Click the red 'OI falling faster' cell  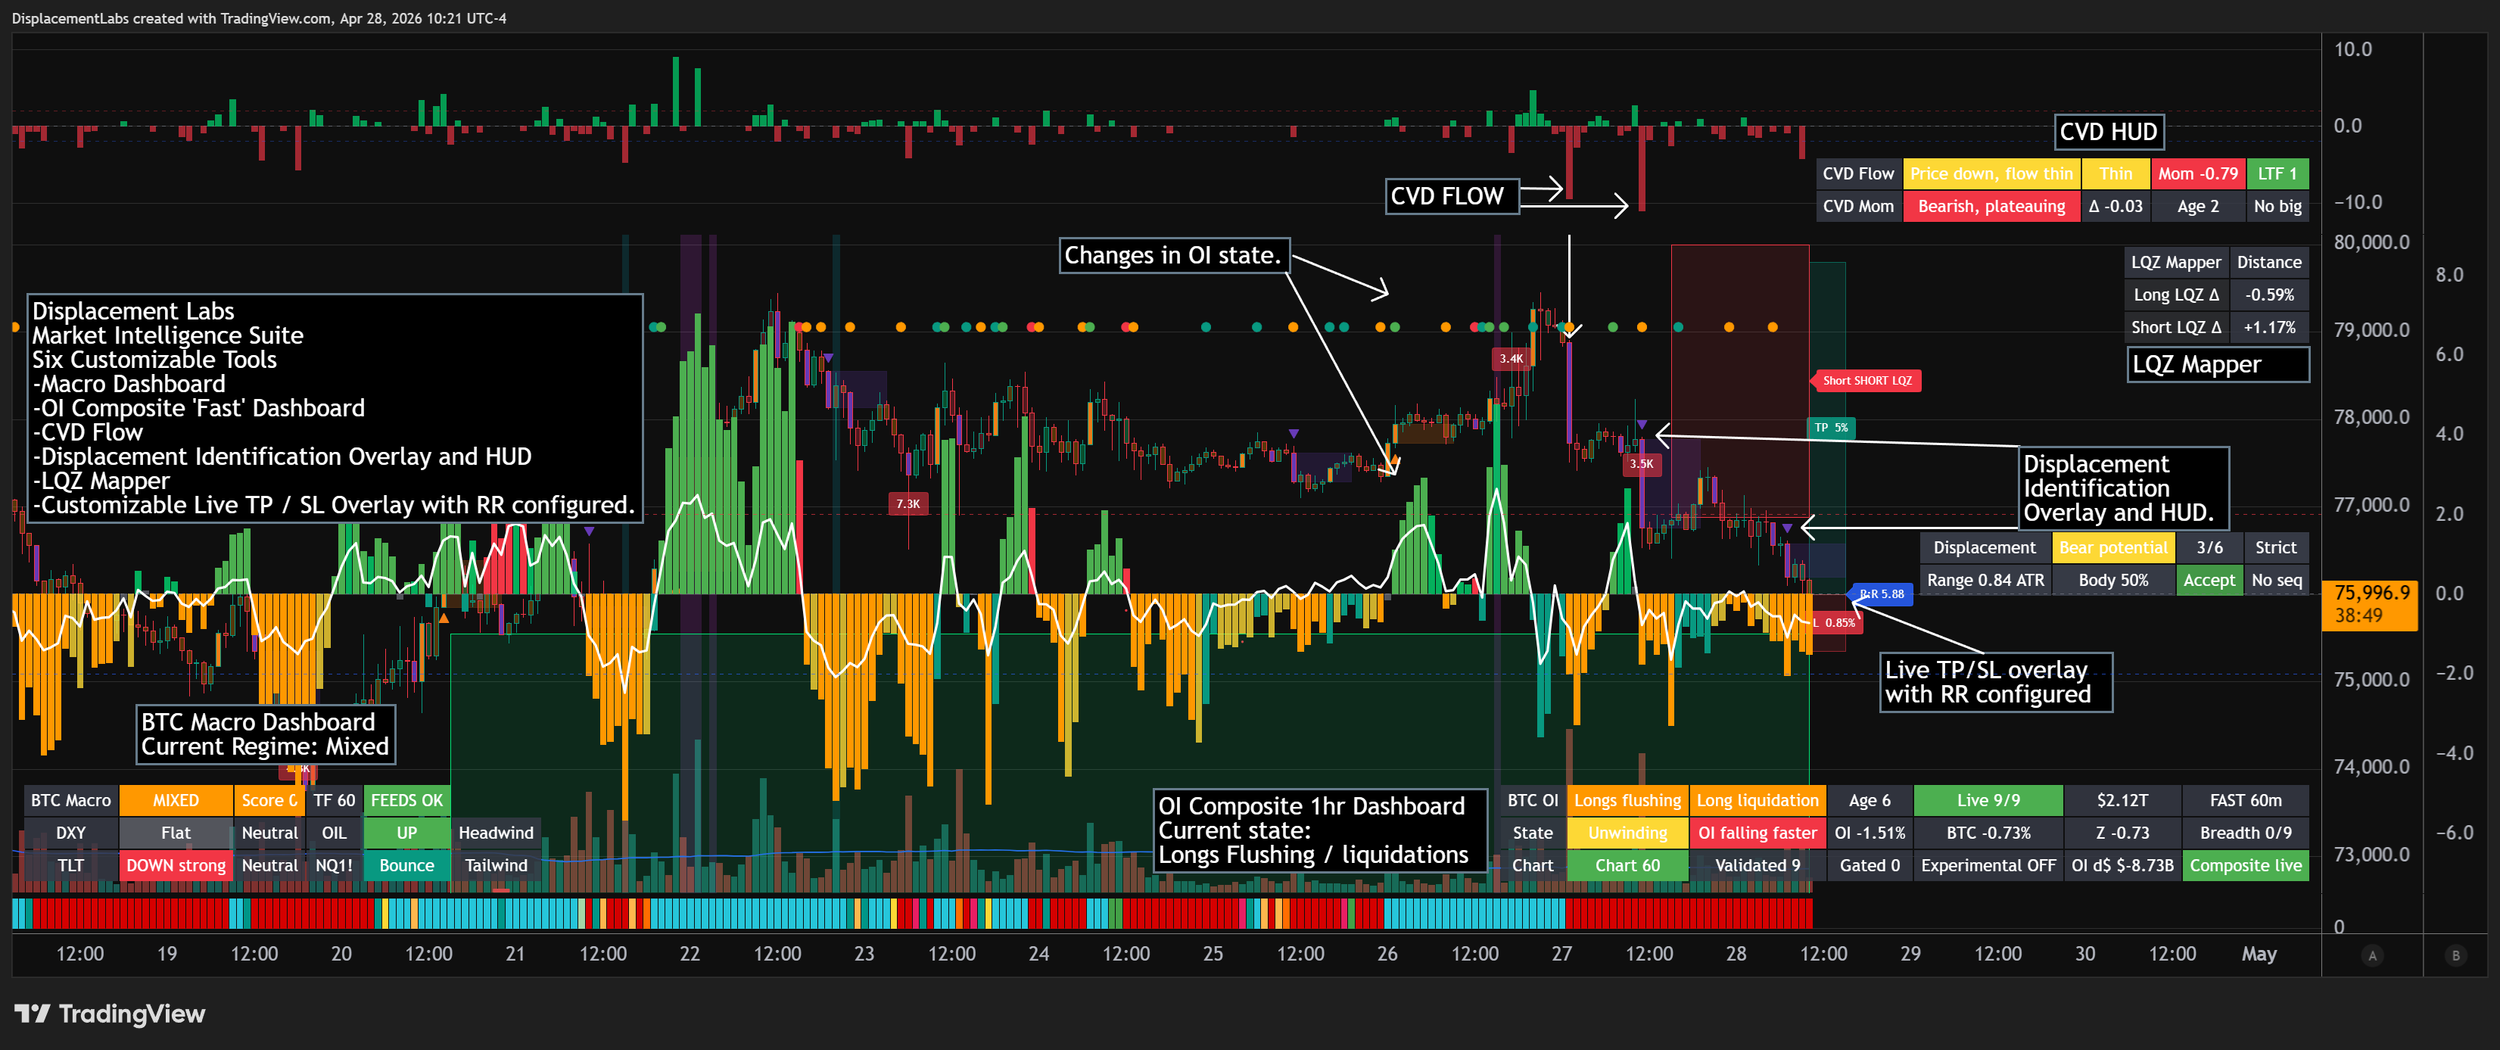[1757, 833]
